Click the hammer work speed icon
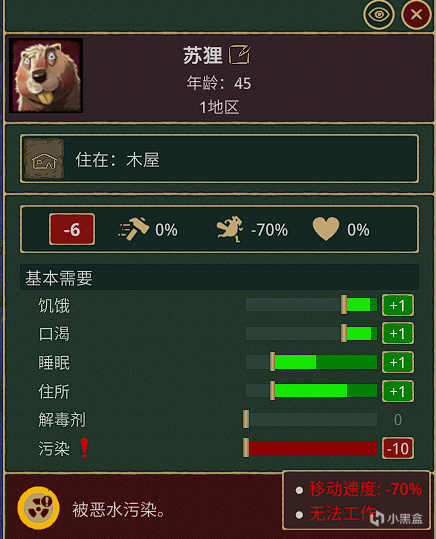The width and height of the screenshot is (436, 539). click(x=133, y=229)
